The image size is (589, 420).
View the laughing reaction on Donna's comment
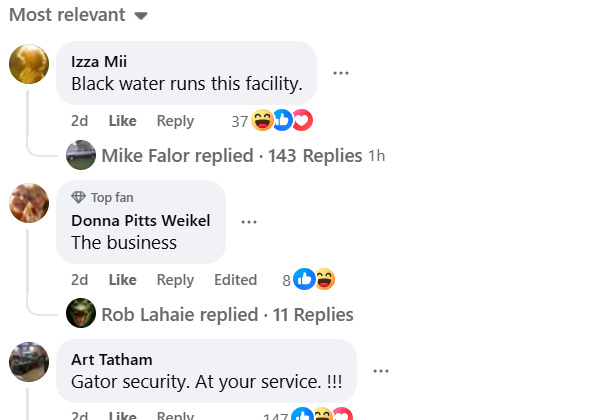click(325, 279)
